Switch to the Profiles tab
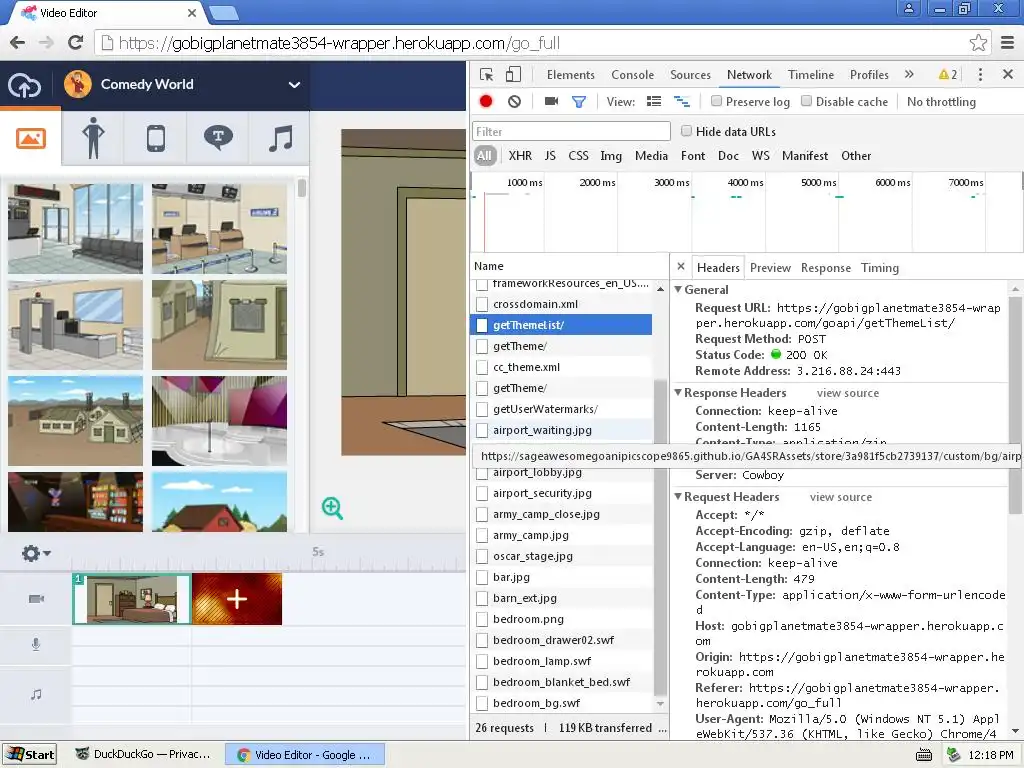 pyautogui.click(x=869, y=74)
